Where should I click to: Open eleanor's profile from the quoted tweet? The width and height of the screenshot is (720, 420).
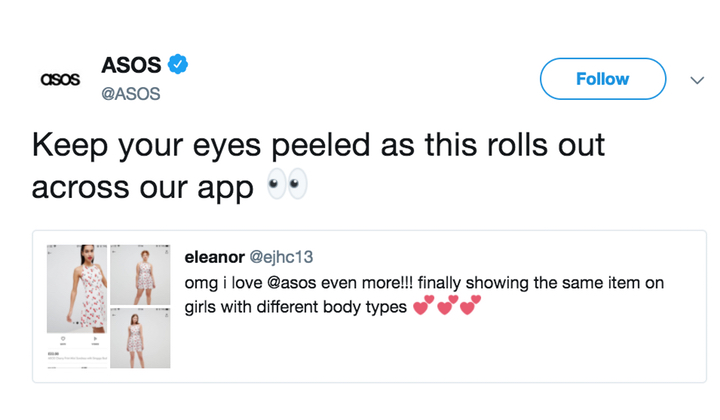click(214, 257)
